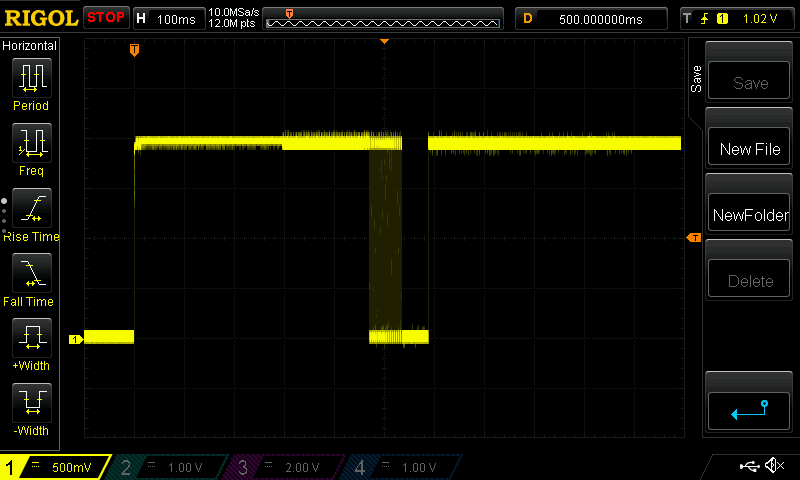Click the D 500.000000ms delay readout

[591, 19]
